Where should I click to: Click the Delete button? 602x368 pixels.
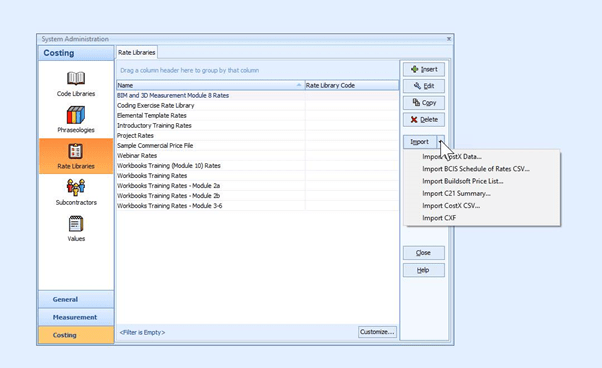(x=424, y=120)
